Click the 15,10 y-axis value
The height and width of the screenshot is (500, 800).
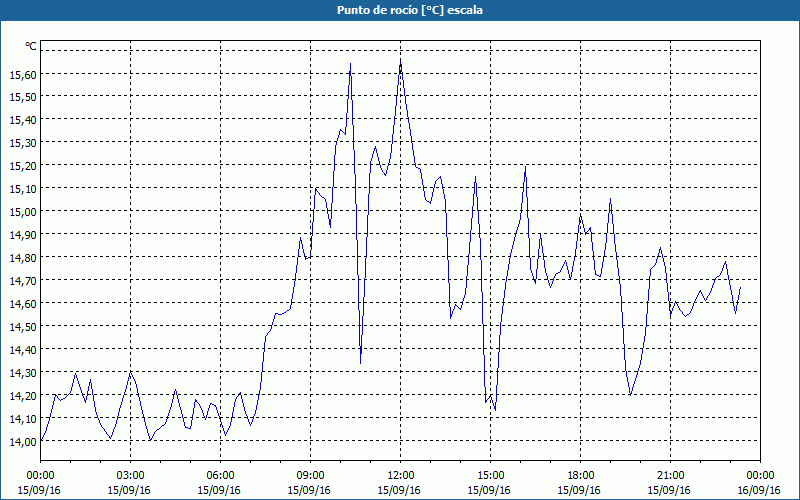click(23, 189)
